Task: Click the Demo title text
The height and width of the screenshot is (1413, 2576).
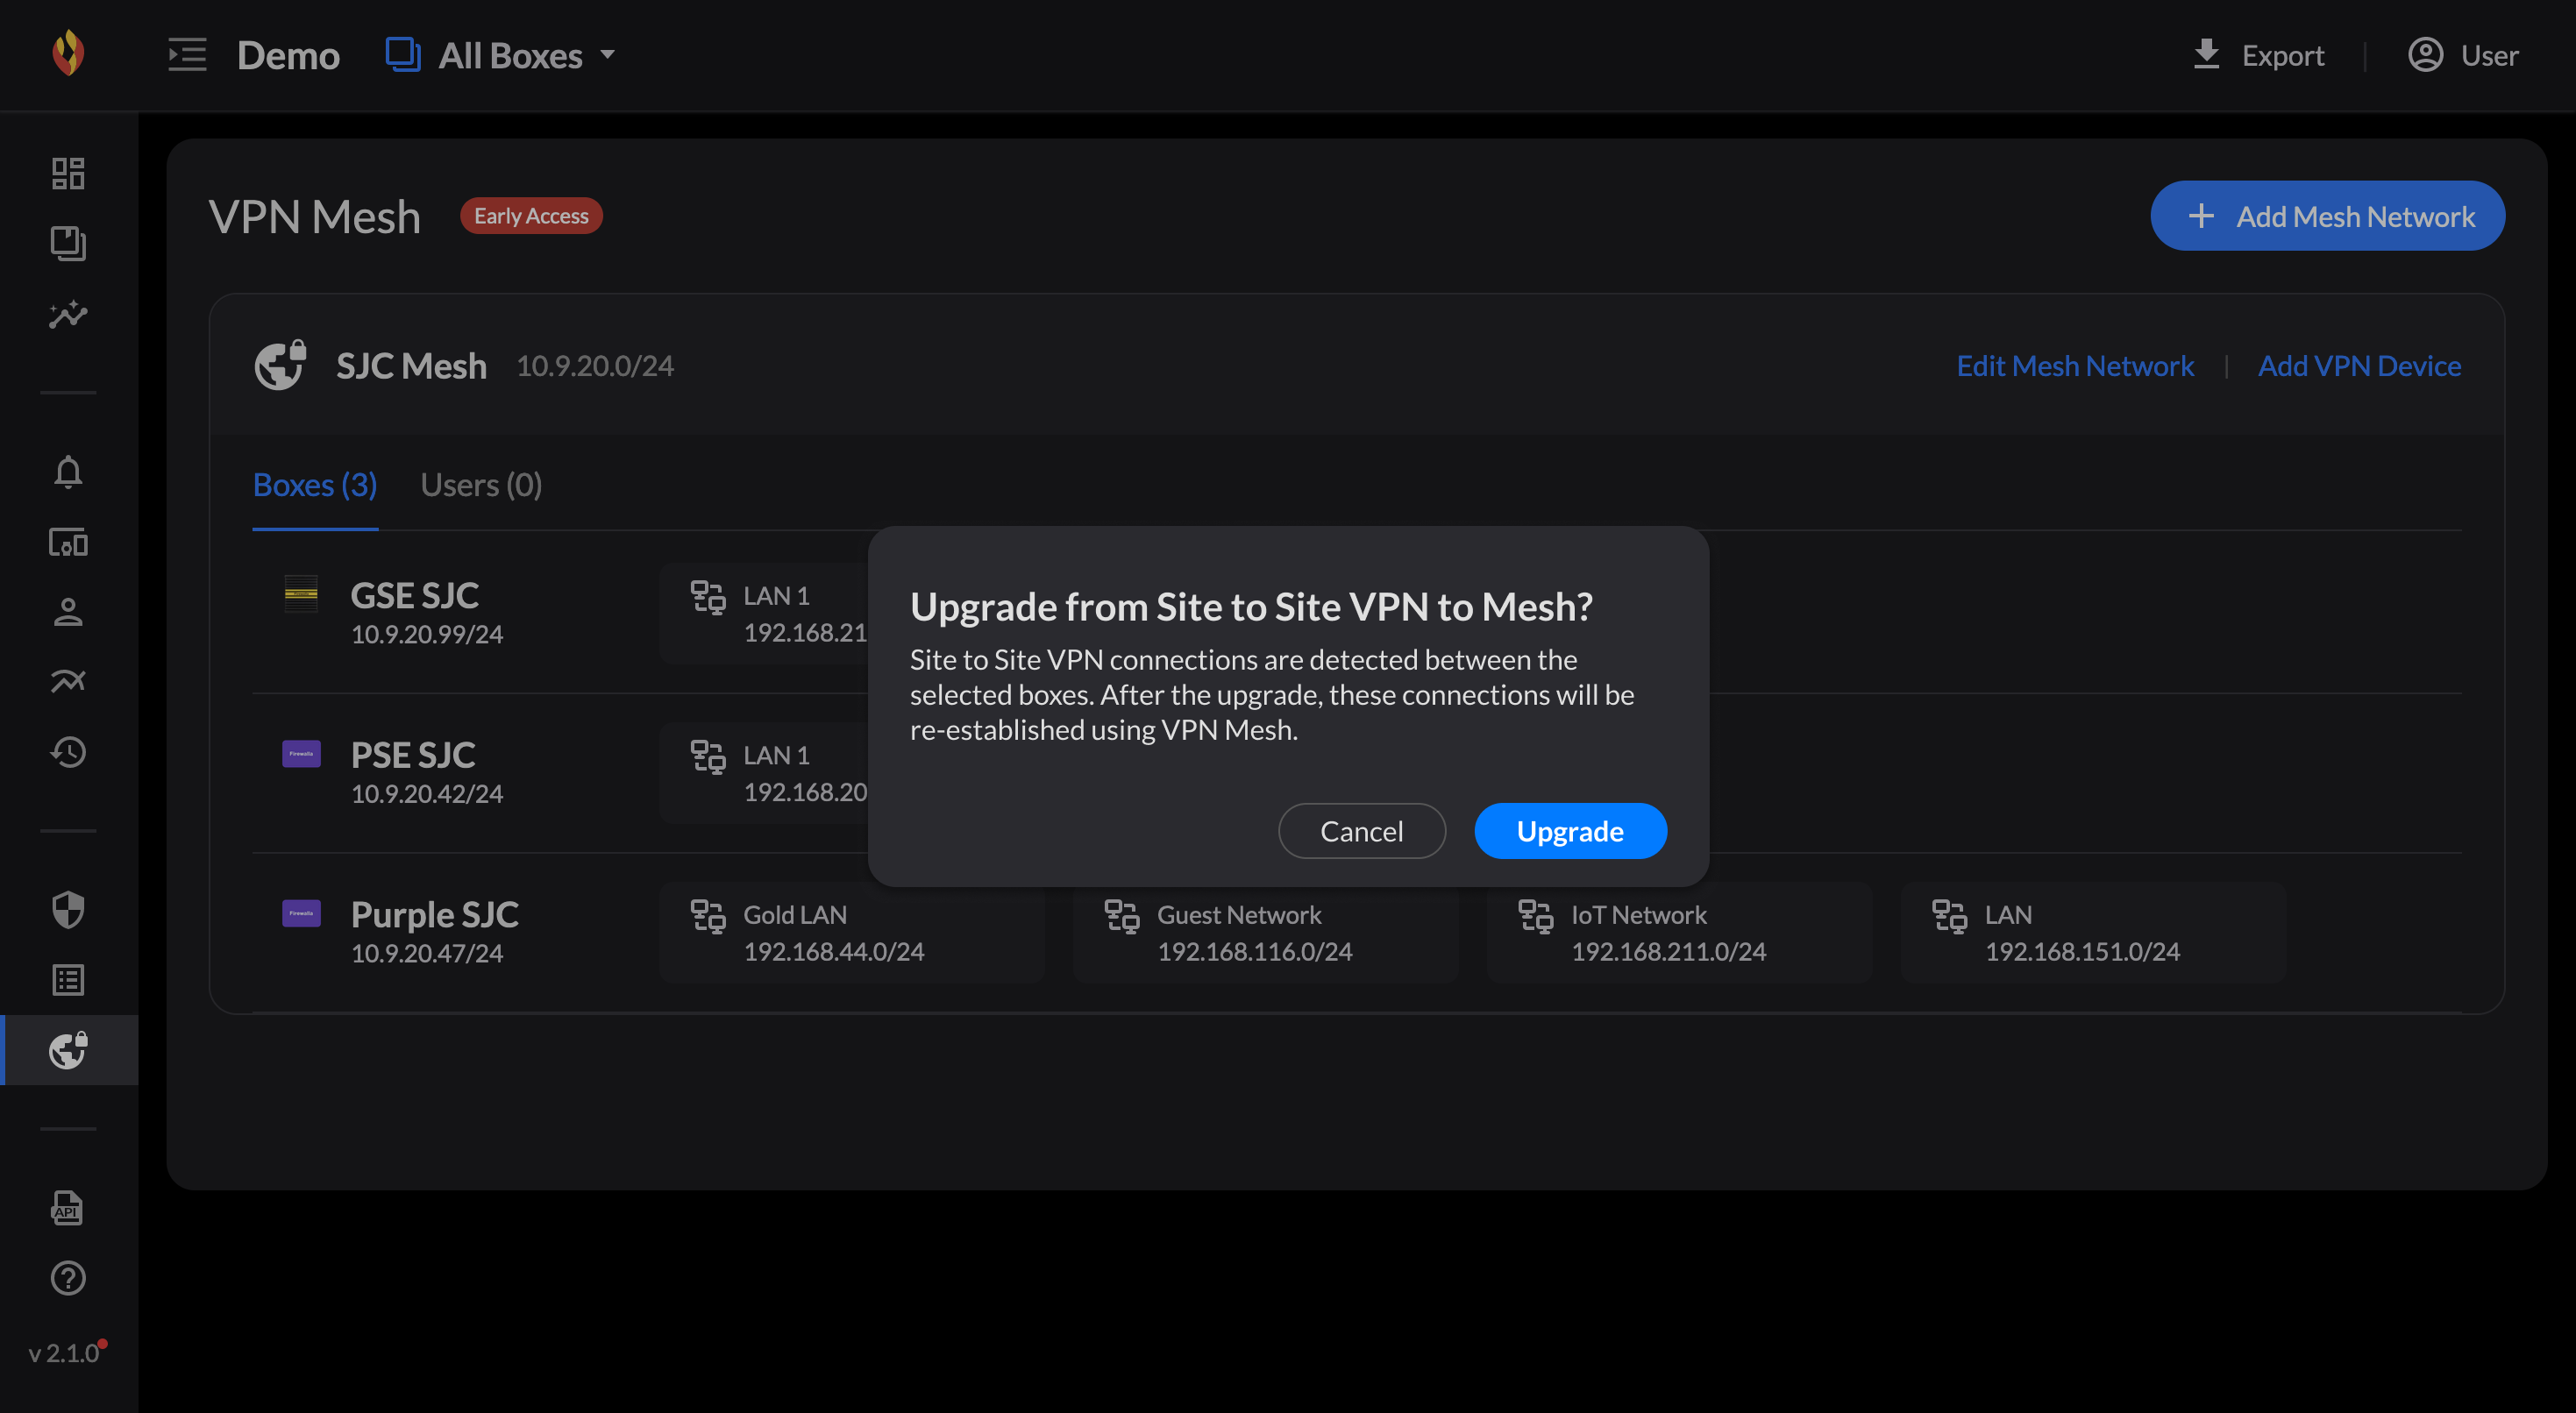Action: tap(288, 55)
